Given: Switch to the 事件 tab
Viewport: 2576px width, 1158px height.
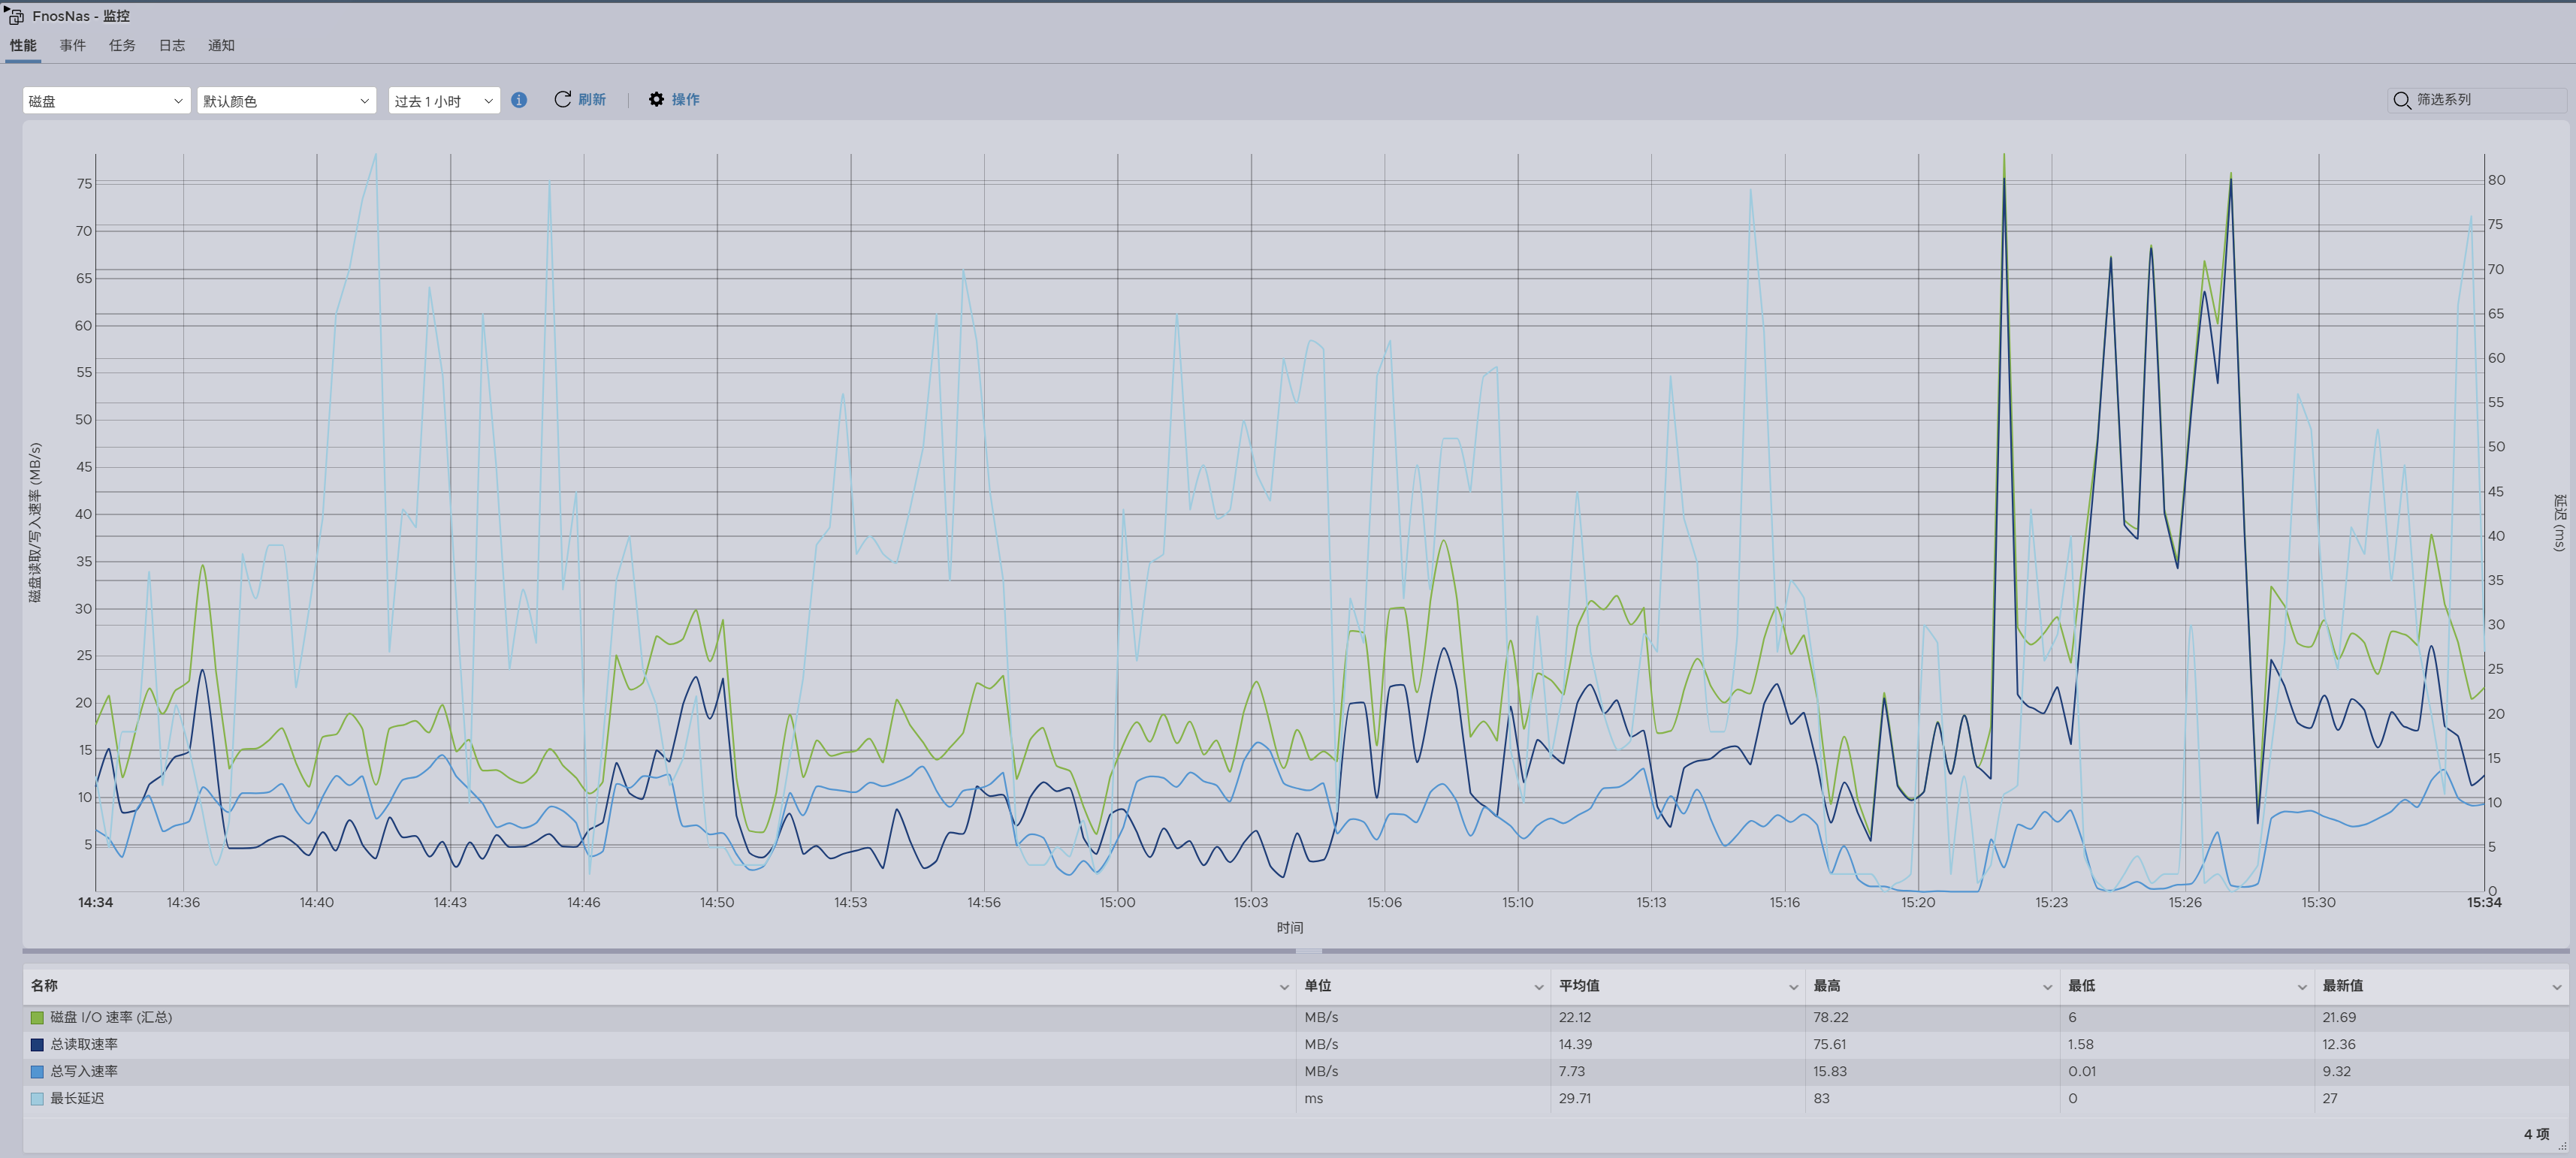Looking at the screenshot, I should tap(72, 45).
